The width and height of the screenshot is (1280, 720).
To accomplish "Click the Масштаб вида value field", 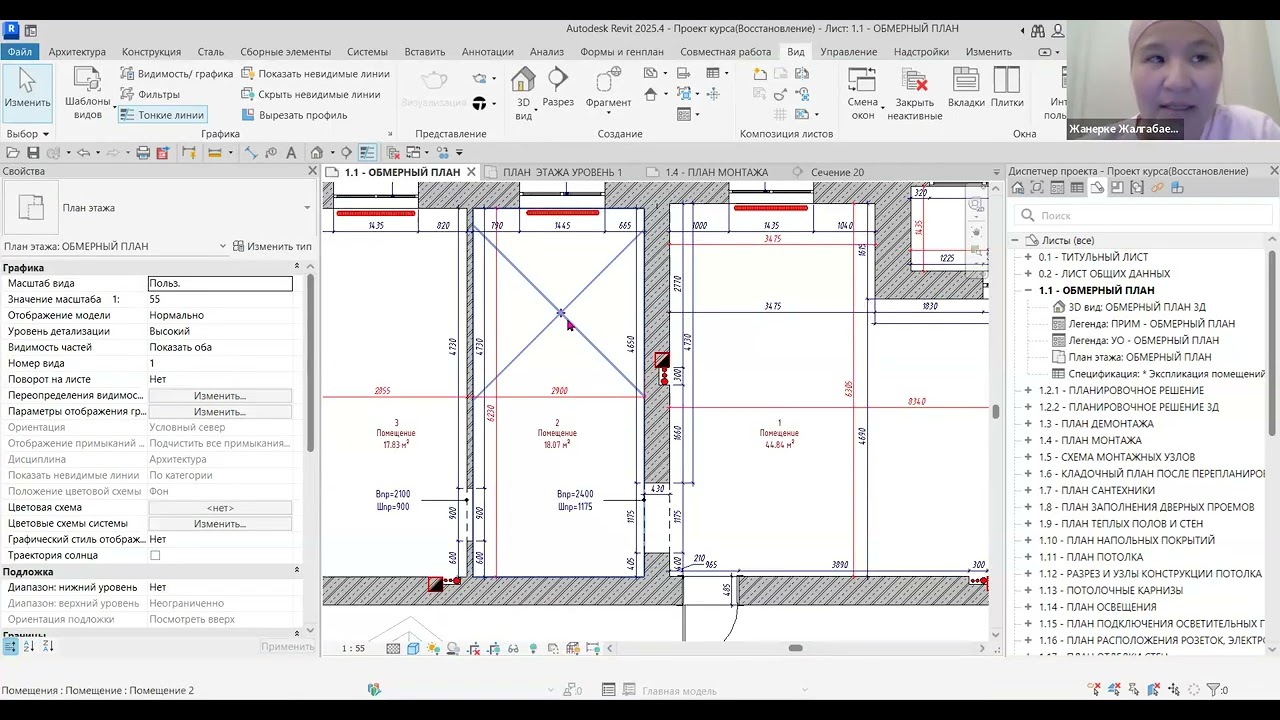I will [220, 283].
